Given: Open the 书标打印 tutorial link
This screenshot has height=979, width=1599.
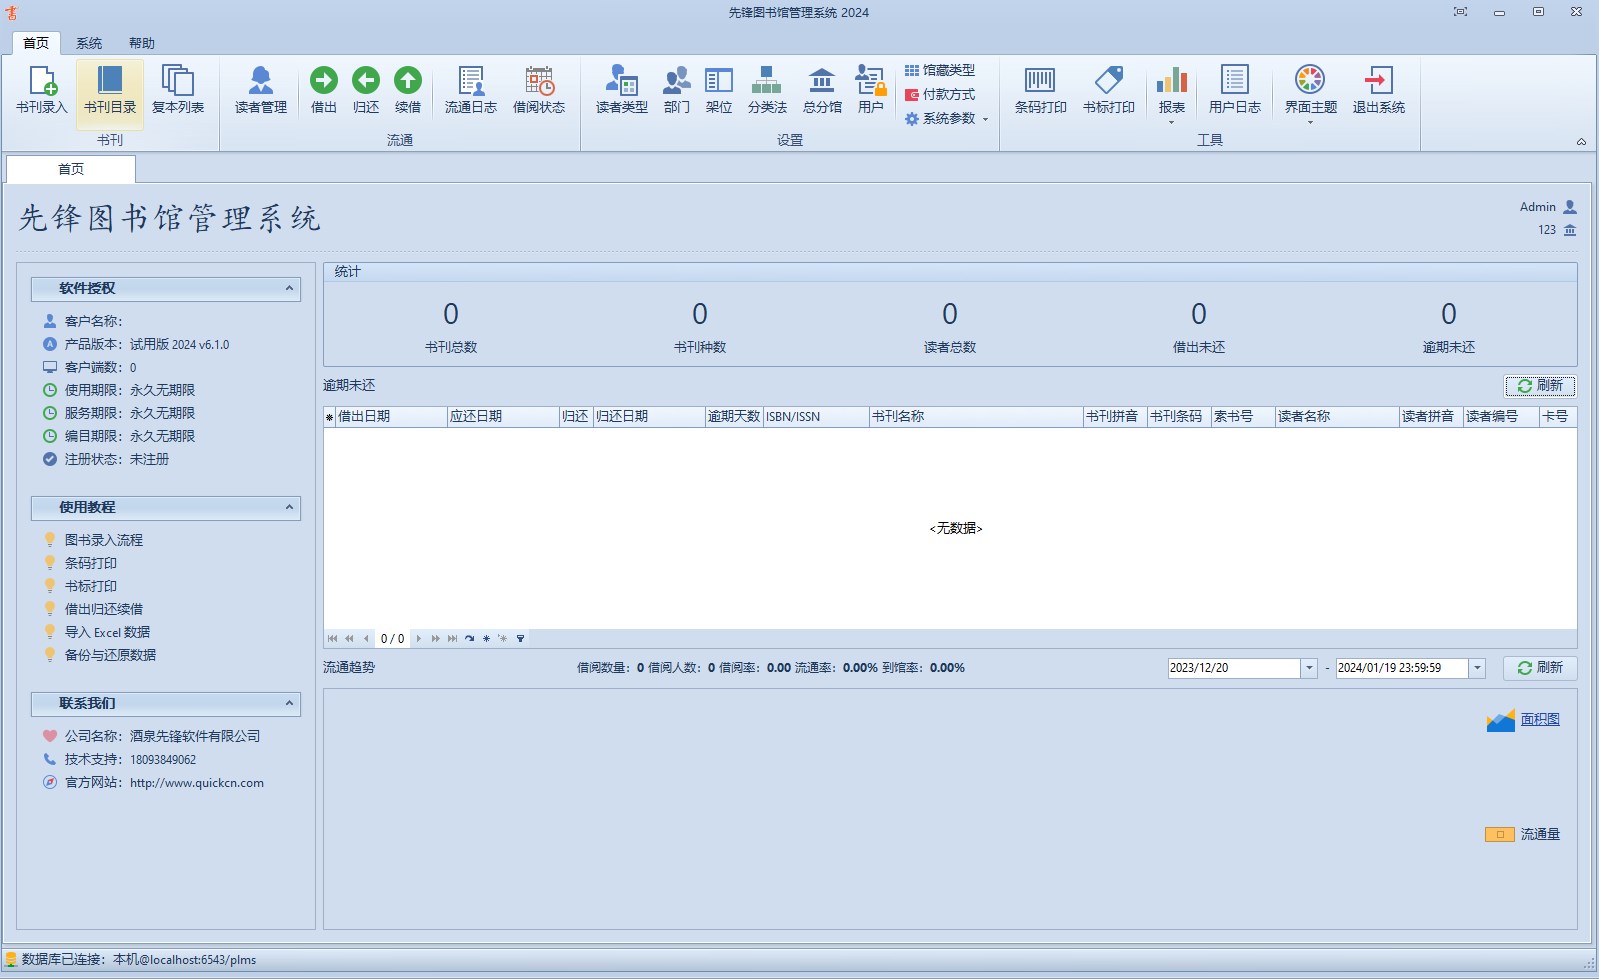Looking at the screenshot, I should click(91, 586).
